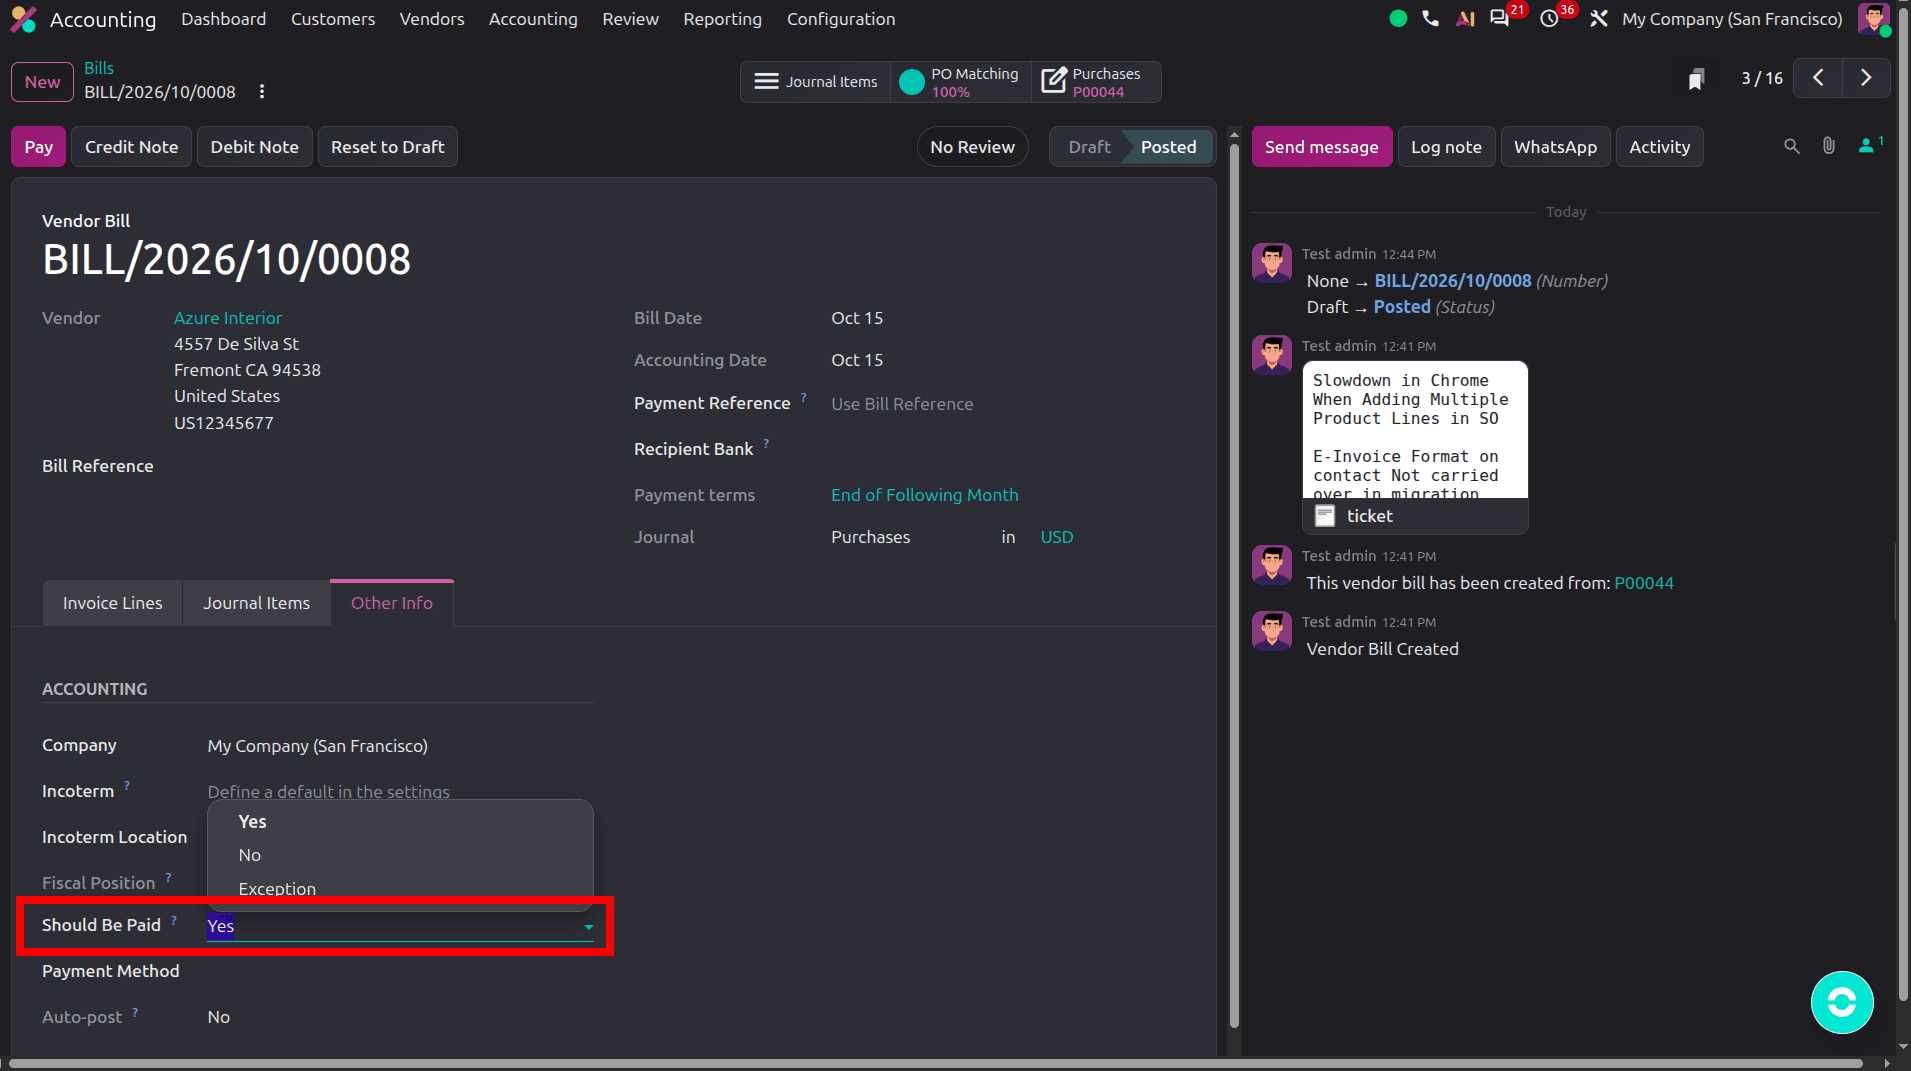The height and width of the screenshot is (1071, 1911).
Task: Open the bill actions kebab menu
Action: coord(262,92)
